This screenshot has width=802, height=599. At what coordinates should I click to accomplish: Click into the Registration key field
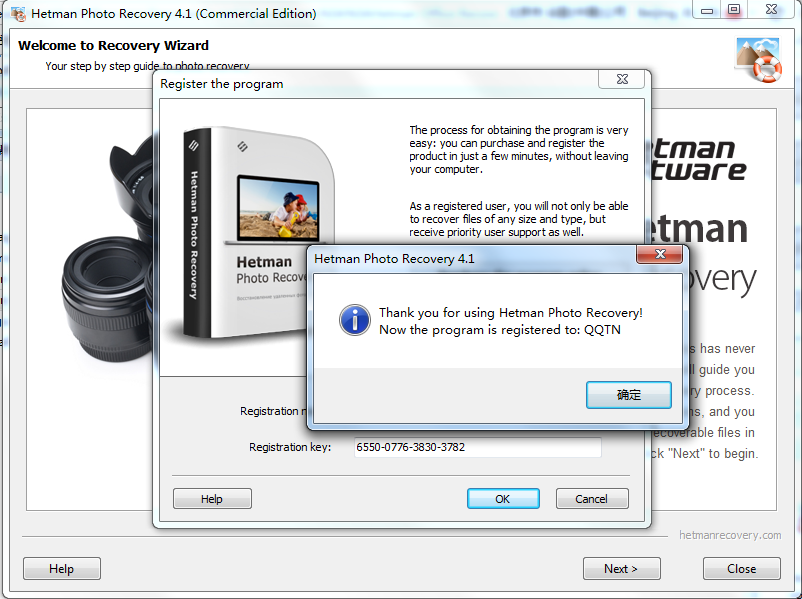pyautogui.click(x=476, y=447)
